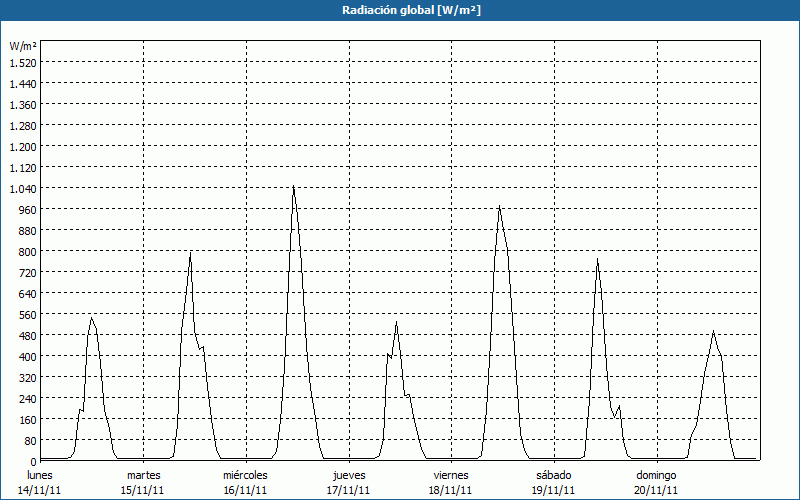
Task: Click the "jueves" day label
Action: click(x=349, y=476)
